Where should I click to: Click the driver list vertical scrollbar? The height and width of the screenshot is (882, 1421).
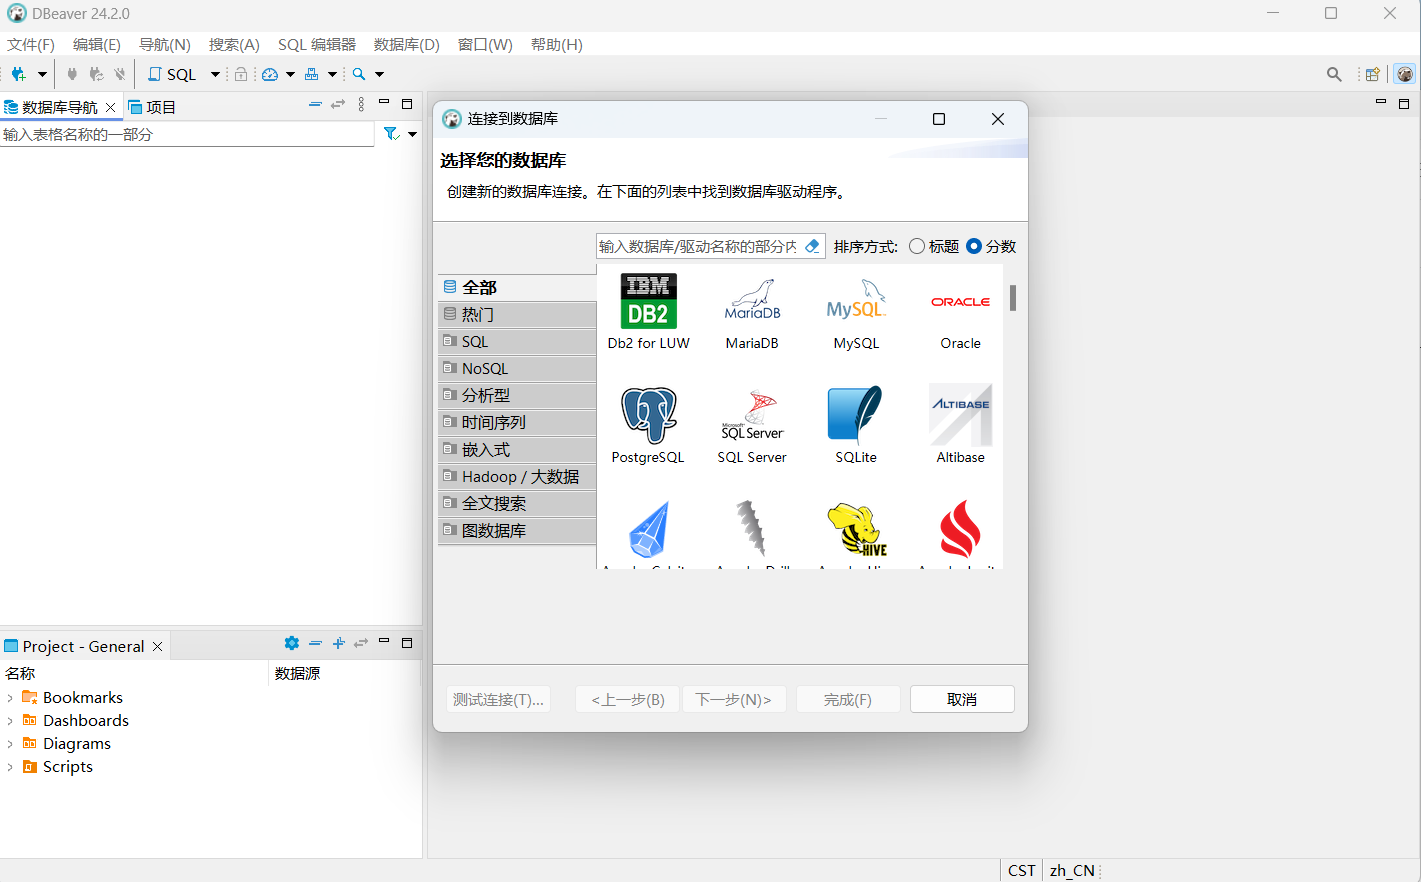click(1013, 298)
